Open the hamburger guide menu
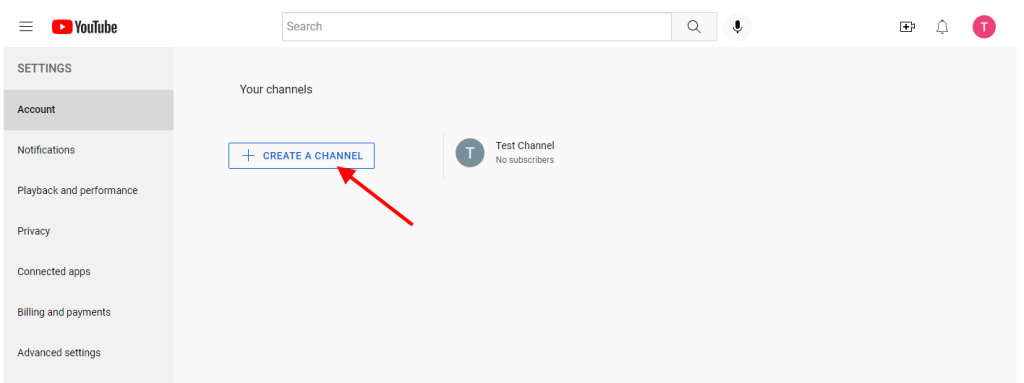The image size is (1024, 383). pyautogui.click(x=26, y=27)
